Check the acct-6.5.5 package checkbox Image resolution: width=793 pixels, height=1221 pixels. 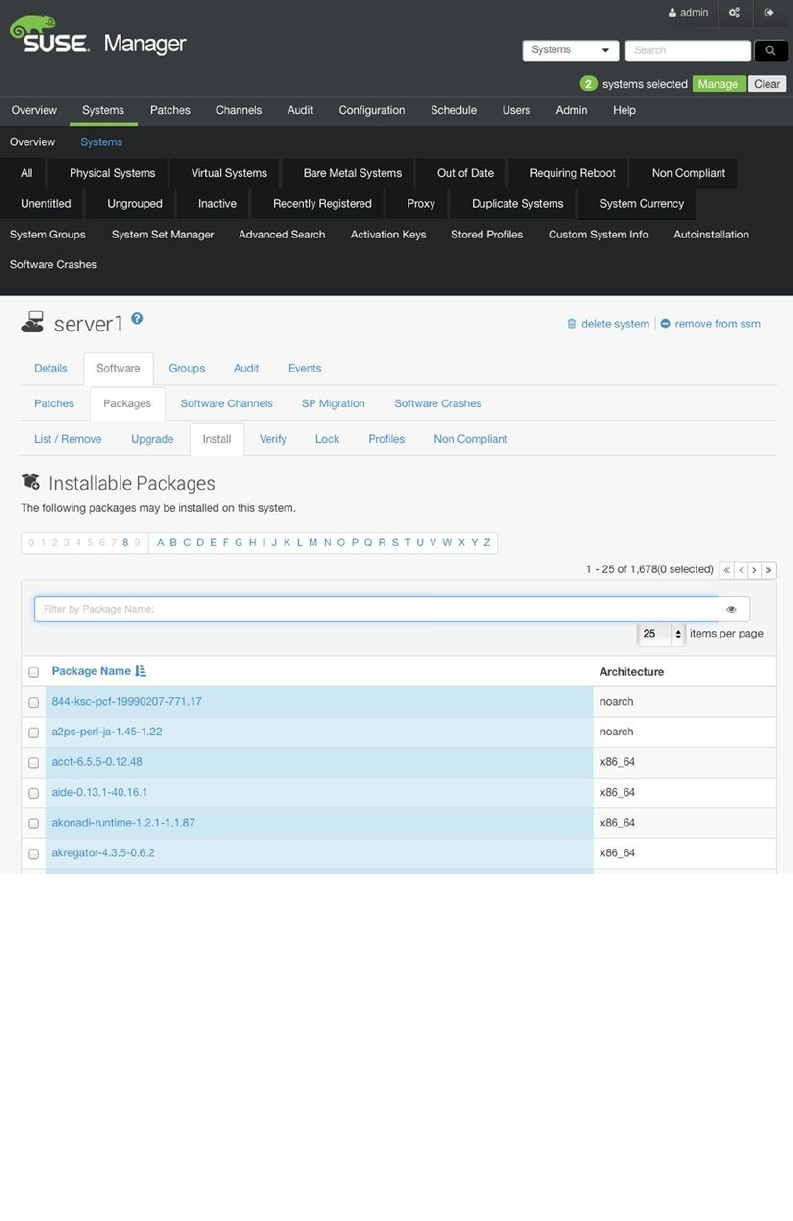[33, 762]
